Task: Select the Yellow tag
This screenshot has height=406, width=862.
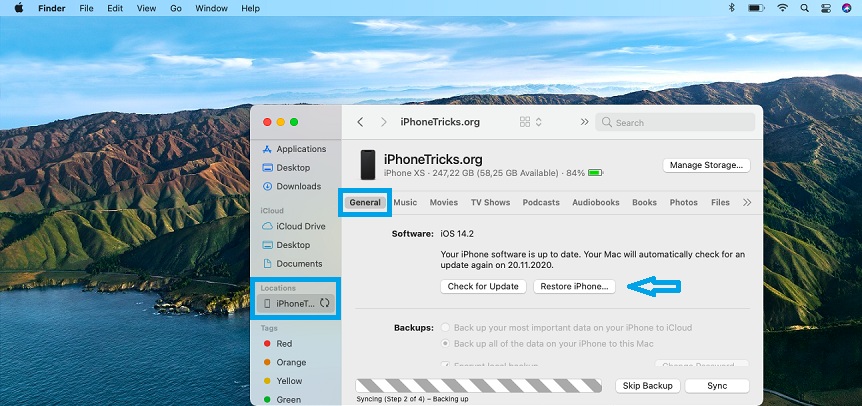Action: [x=283, y=381]
